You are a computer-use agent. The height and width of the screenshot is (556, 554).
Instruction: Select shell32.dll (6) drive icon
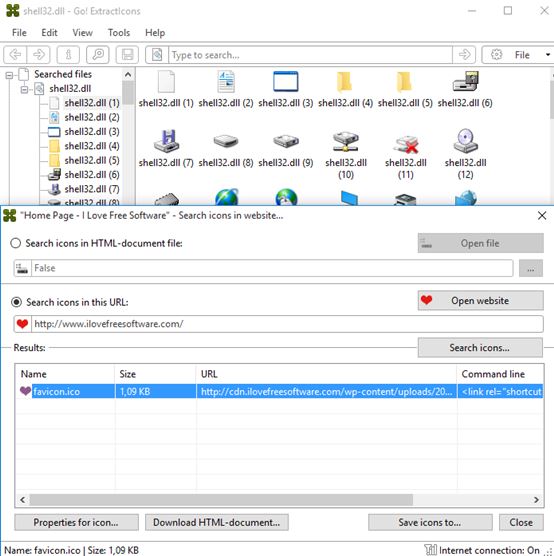[465, 82]
